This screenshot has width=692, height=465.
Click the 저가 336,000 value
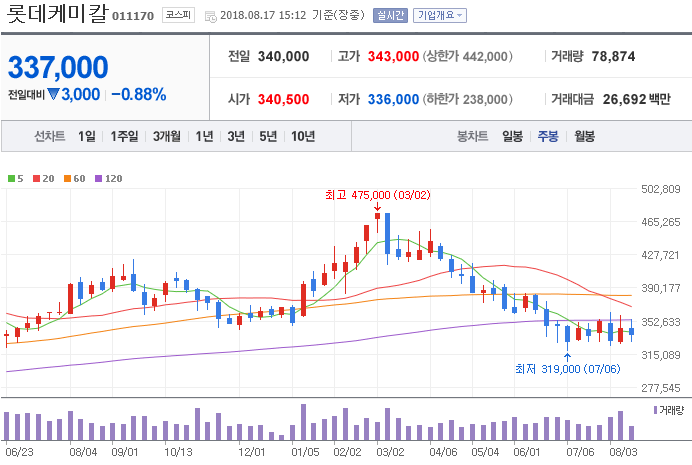[393, 99]
